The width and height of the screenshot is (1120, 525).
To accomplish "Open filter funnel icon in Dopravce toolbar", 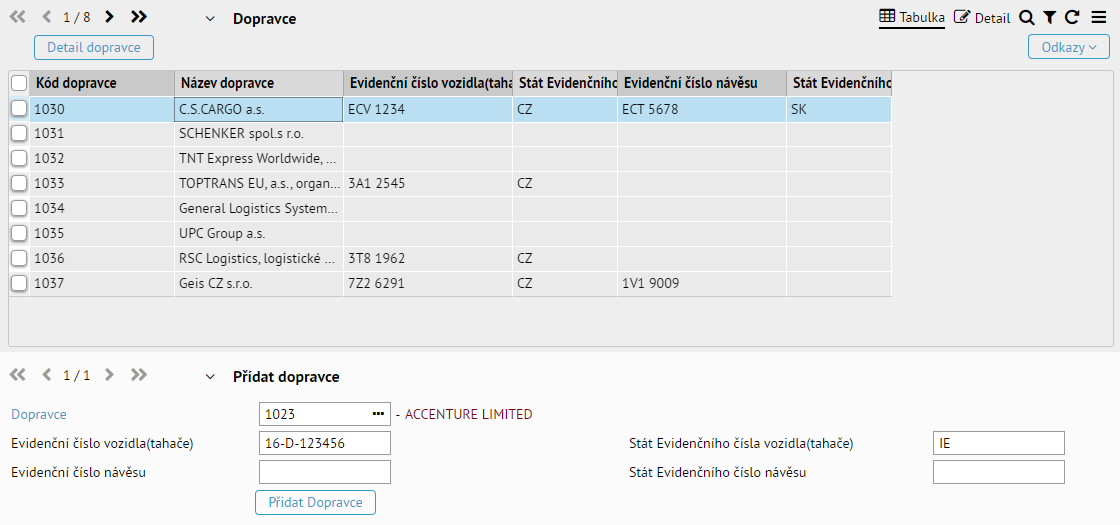I will (1049, 18).
